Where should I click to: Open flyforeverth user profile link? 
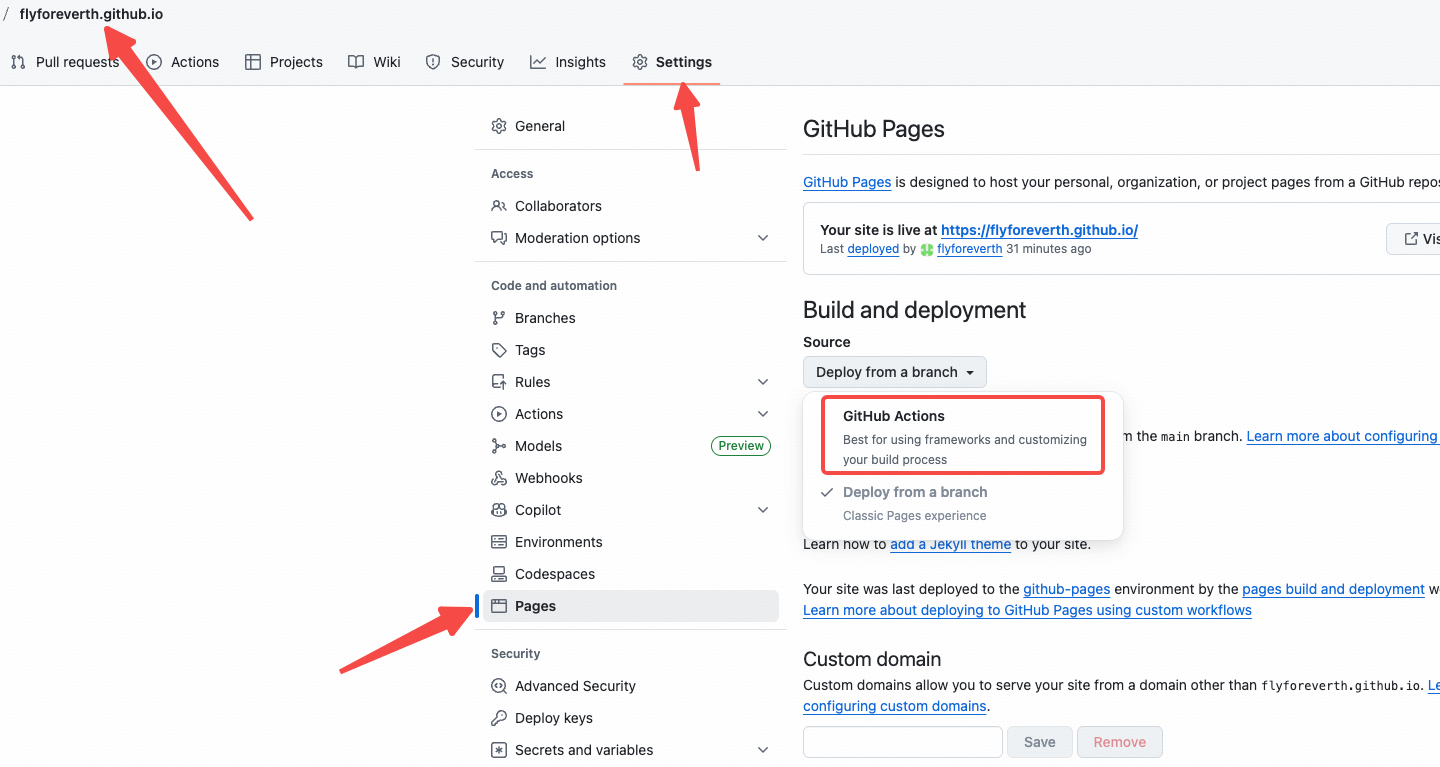[x=969, y=249]
